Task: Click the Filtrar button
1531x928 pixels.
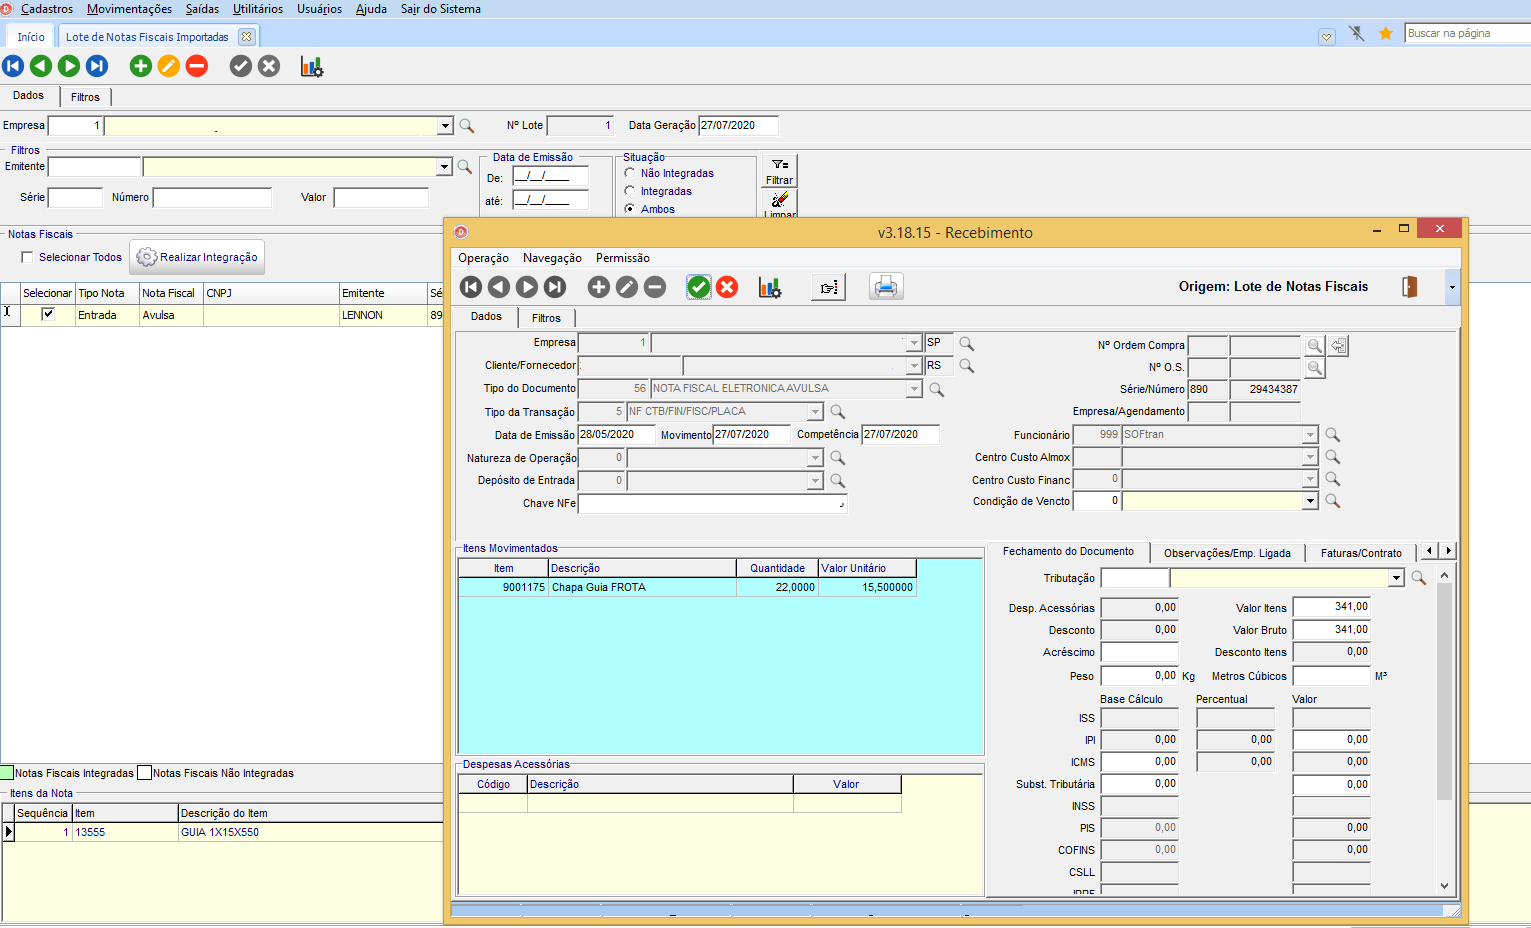Action: pyautogui.click(x=779, y=170)
